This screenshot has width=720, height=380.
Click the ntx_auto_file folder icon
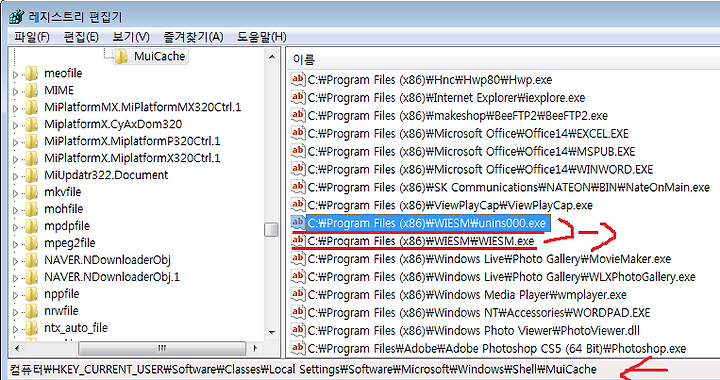click(x=31, y=328)
